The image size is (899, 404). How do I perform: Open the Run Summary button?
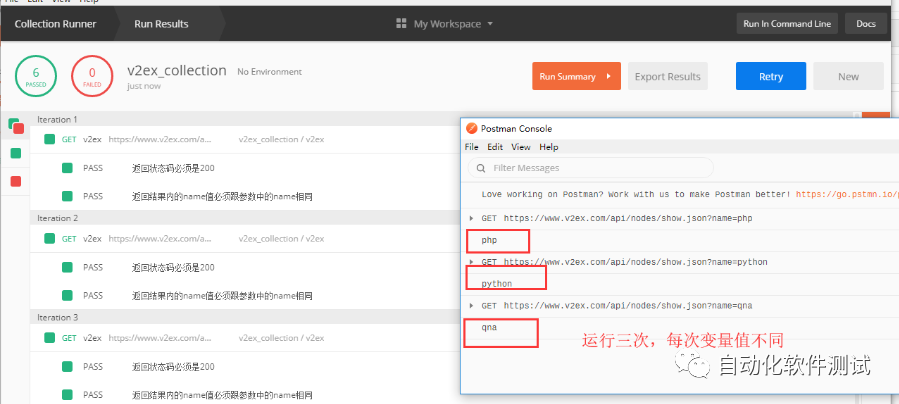coord(576,76)
